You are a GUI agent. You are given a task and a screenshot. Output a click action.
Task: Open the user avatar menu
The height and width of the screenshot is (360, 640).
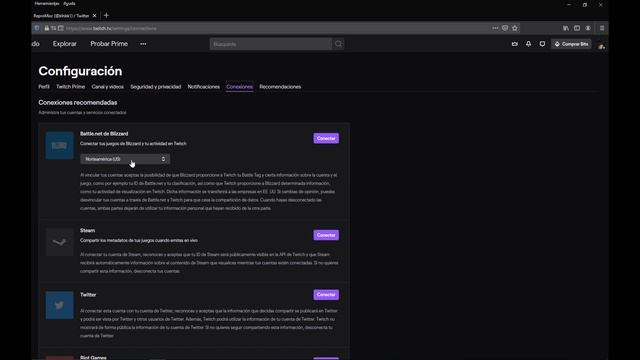pyautogui.click(x=601, y=45)
